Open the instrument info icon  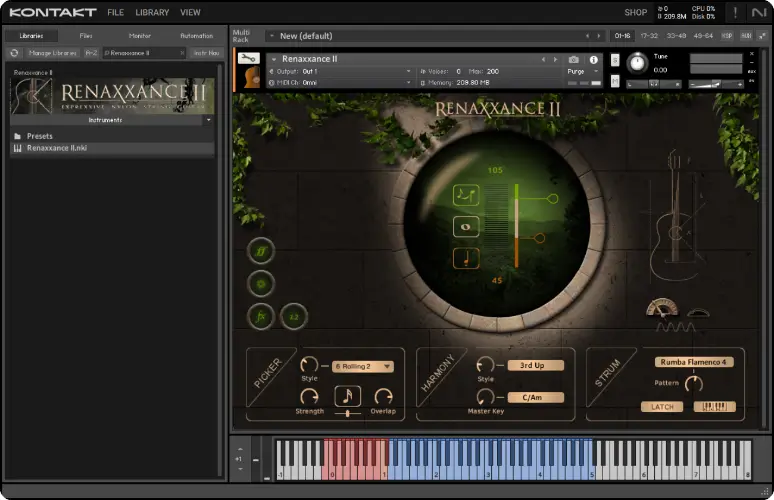[x=593, y=59]
